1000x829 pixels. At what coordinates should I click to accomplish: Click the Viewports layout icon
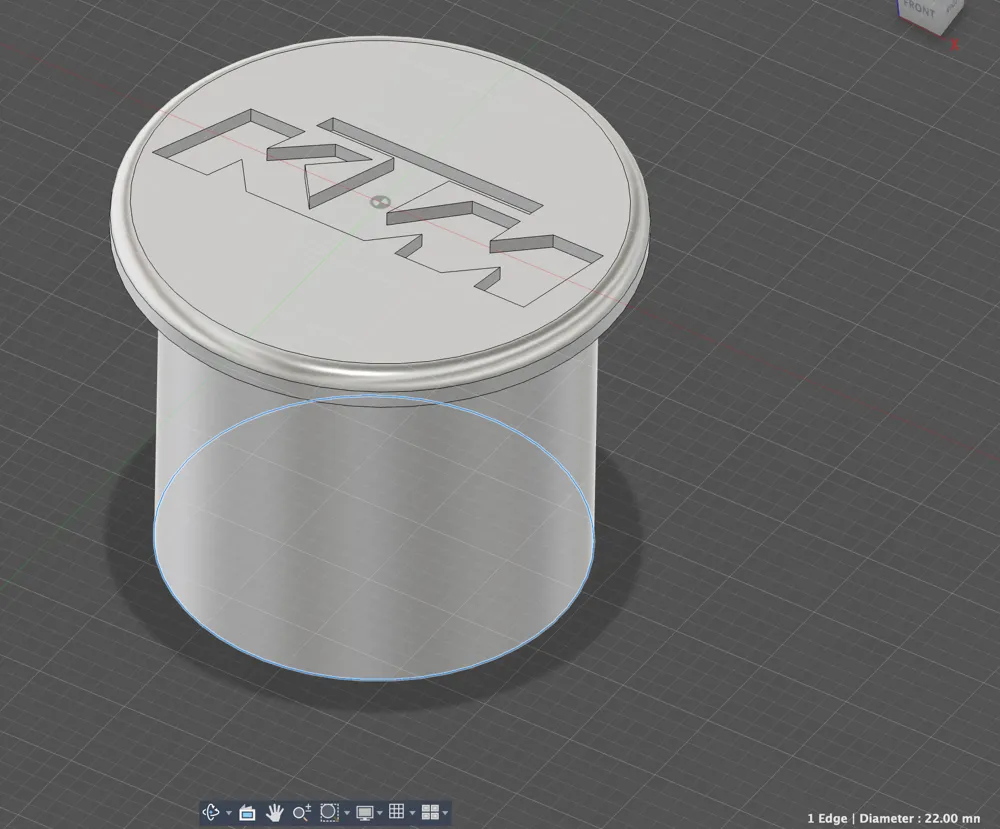click(x=430, y=812)
